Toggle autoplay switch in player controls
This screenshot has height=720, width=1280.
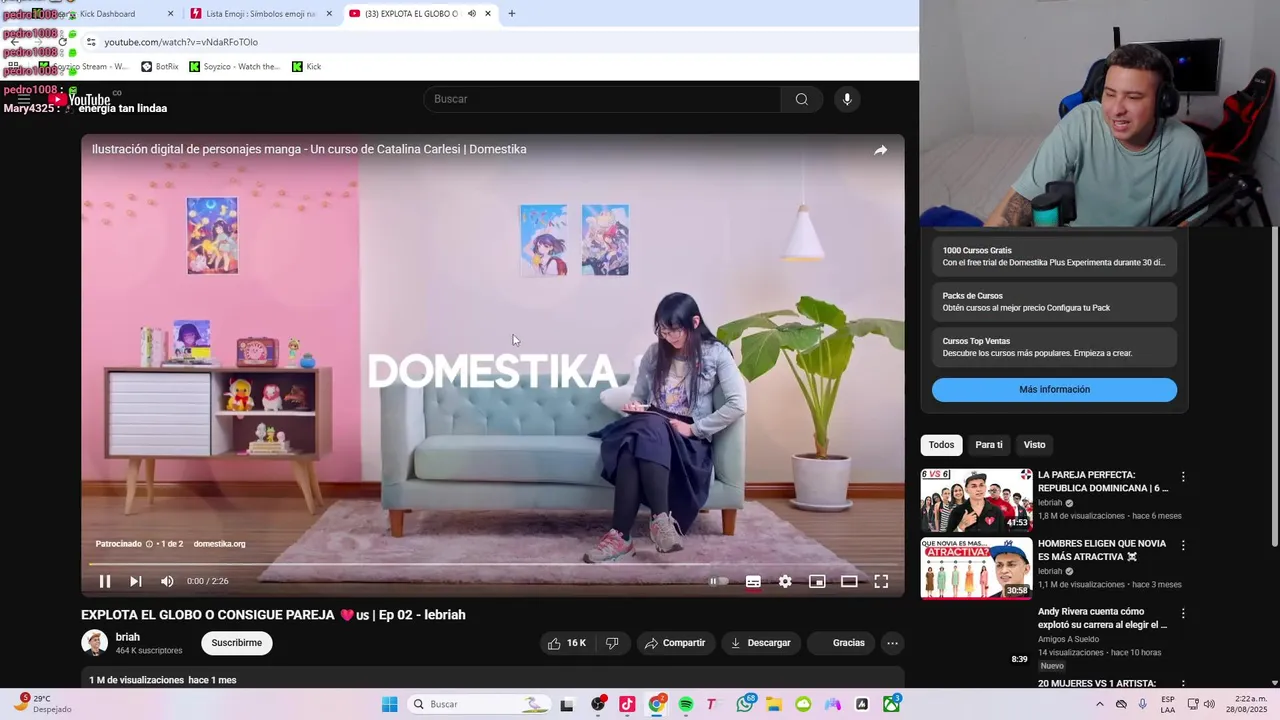click(x=719, y=581)
